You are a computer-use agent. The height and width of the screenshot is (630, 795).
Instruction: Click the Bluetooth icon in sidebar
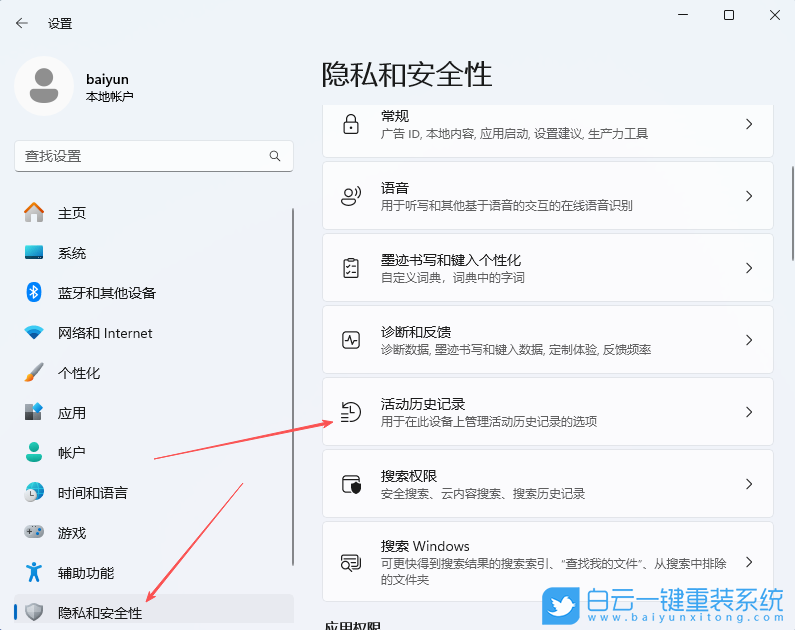[34, 292]
